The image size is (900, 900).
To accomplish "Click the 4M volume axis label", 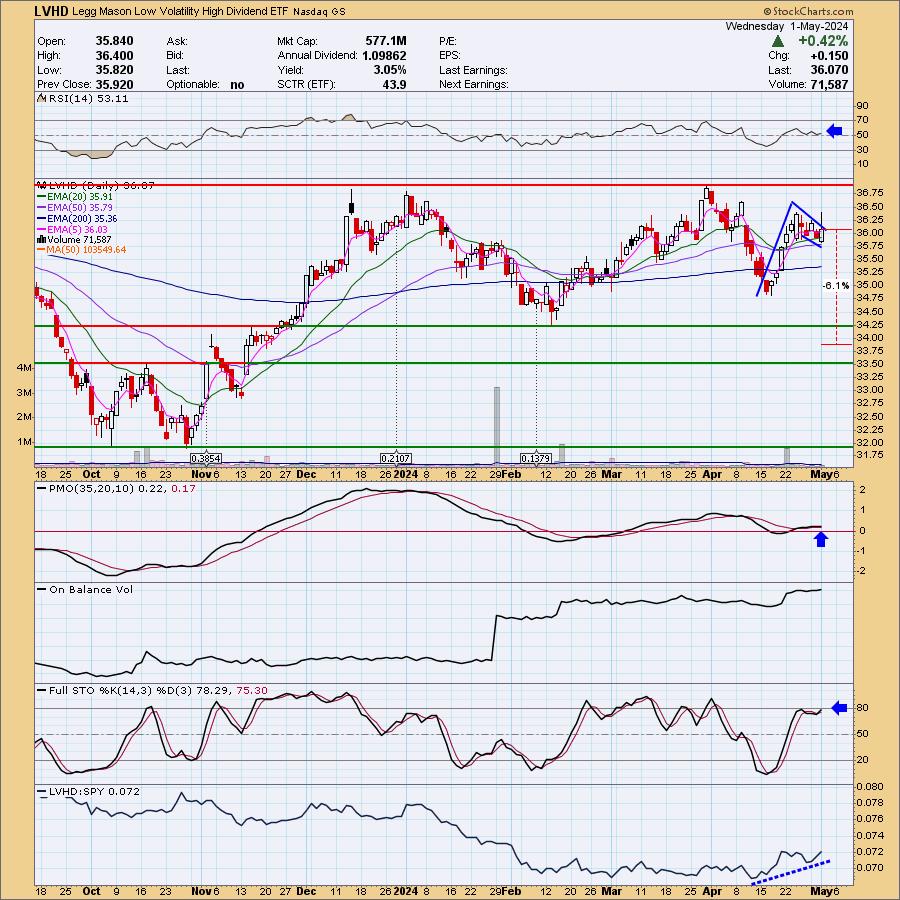I will click(24, 368).
